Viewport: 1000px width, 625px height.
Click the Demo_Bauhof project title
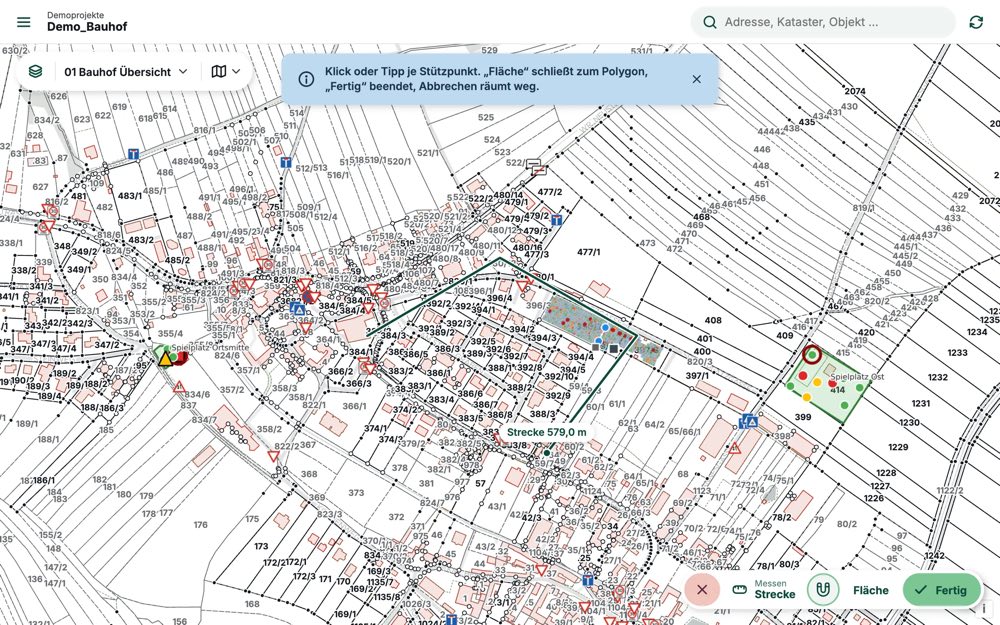point(87,27)
